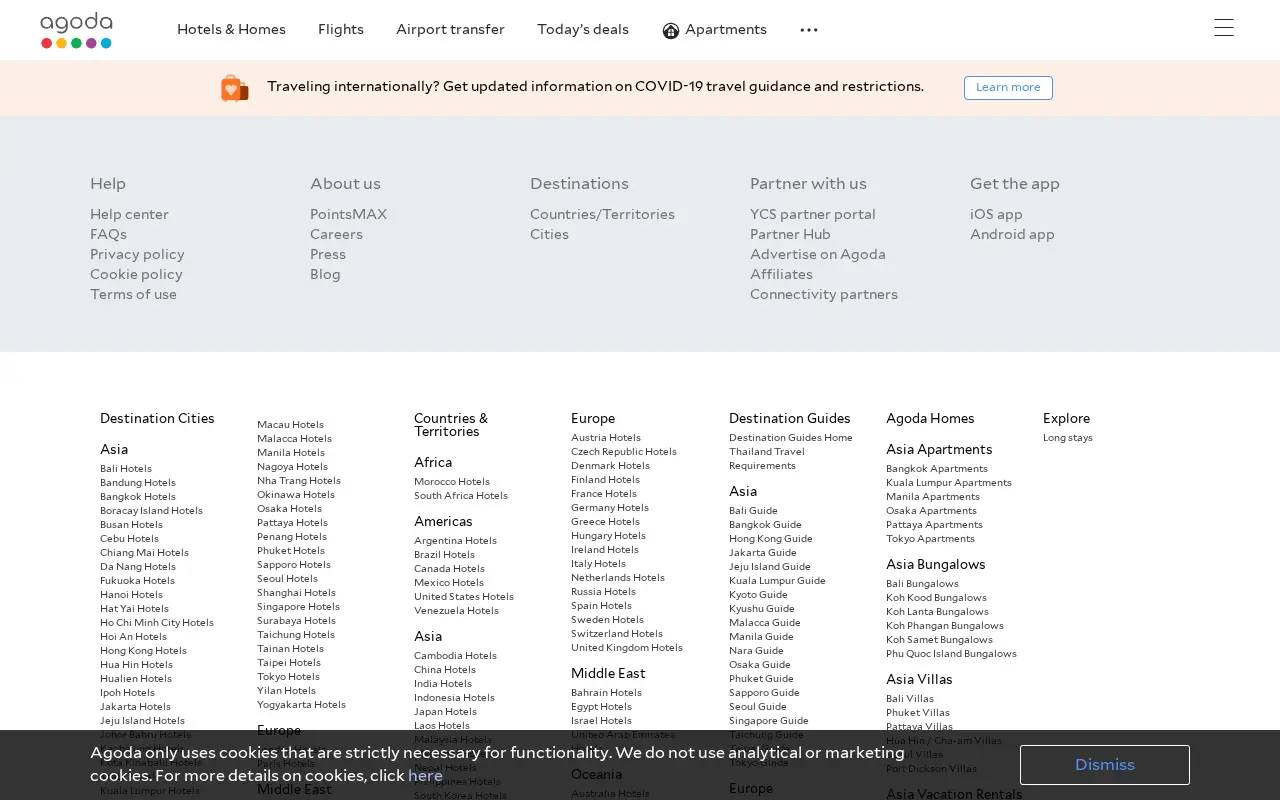View Morocco Hotels
The image size is (1280, 800).
point(452,481)
